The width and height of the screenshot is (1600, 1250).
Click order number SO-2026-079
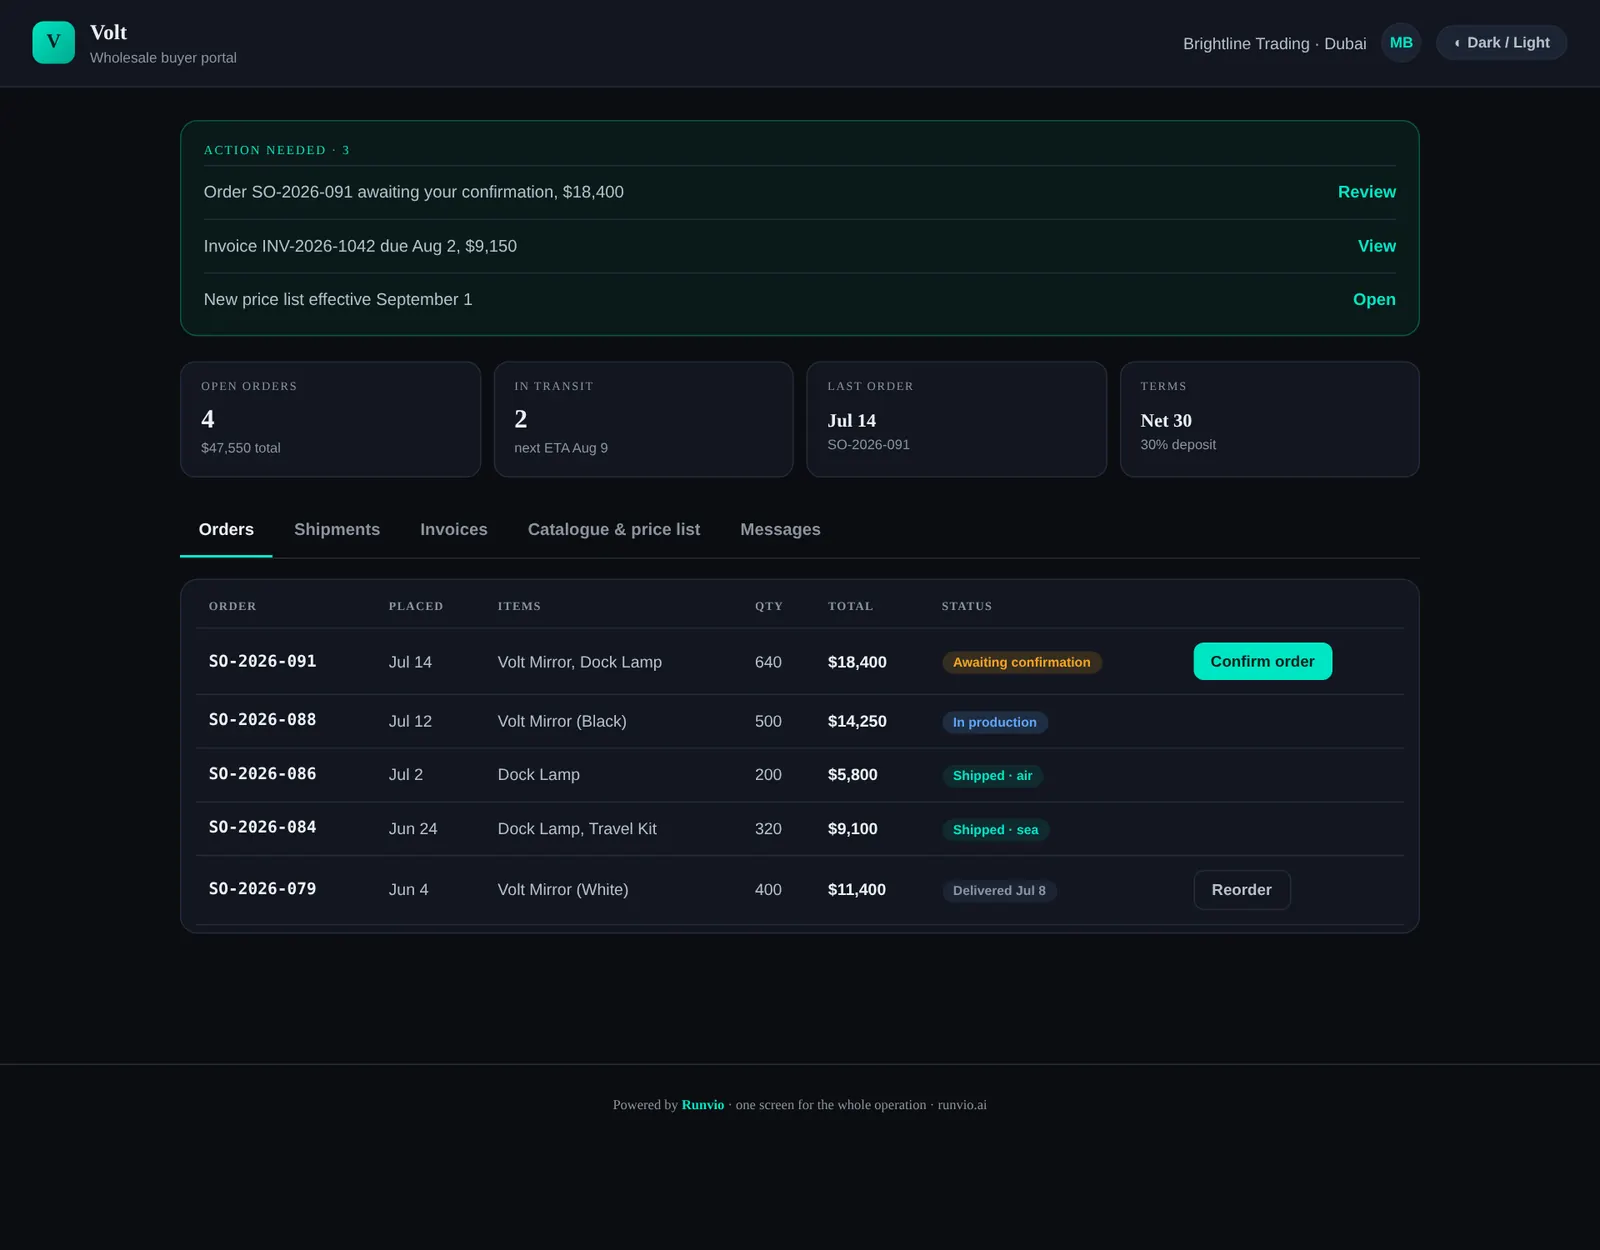click(x=262, y=889)
